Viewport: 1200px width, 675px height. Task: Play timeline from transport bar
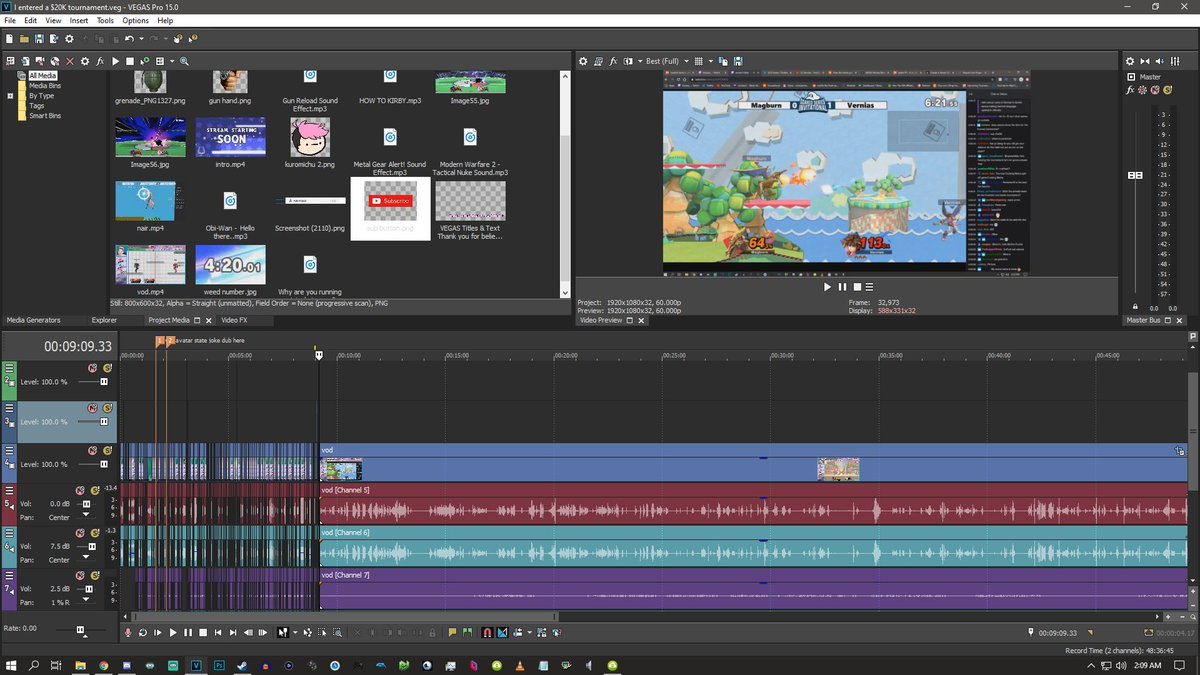point(173,632)
